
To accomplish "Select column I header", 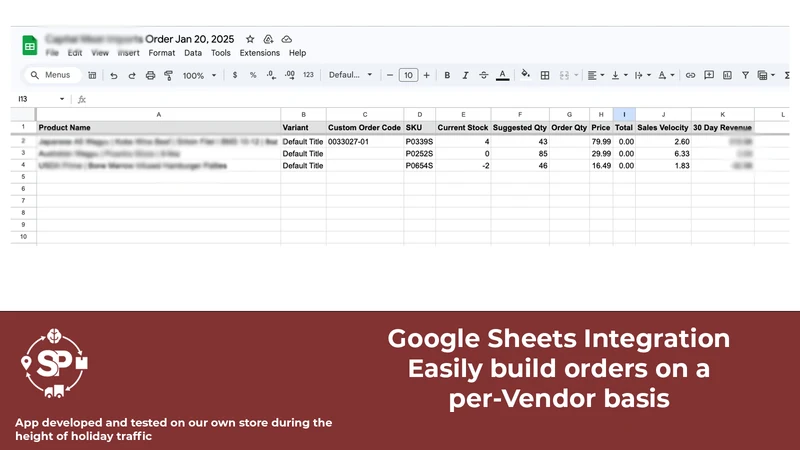I will coord(624,114).
